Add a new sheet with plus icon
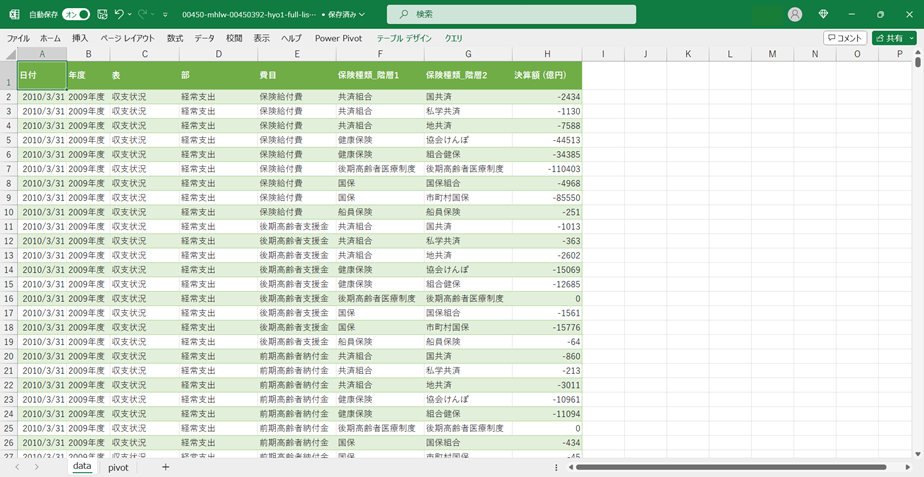Screen dimensions: 924x477 (165, 467)
